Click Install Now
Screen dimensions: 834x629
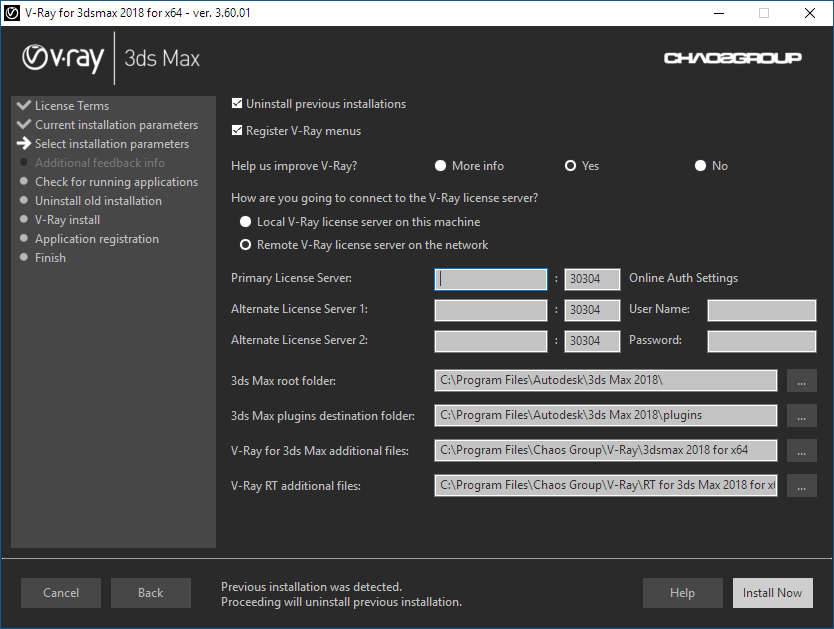pyautogui.click(x=772, y=593)
